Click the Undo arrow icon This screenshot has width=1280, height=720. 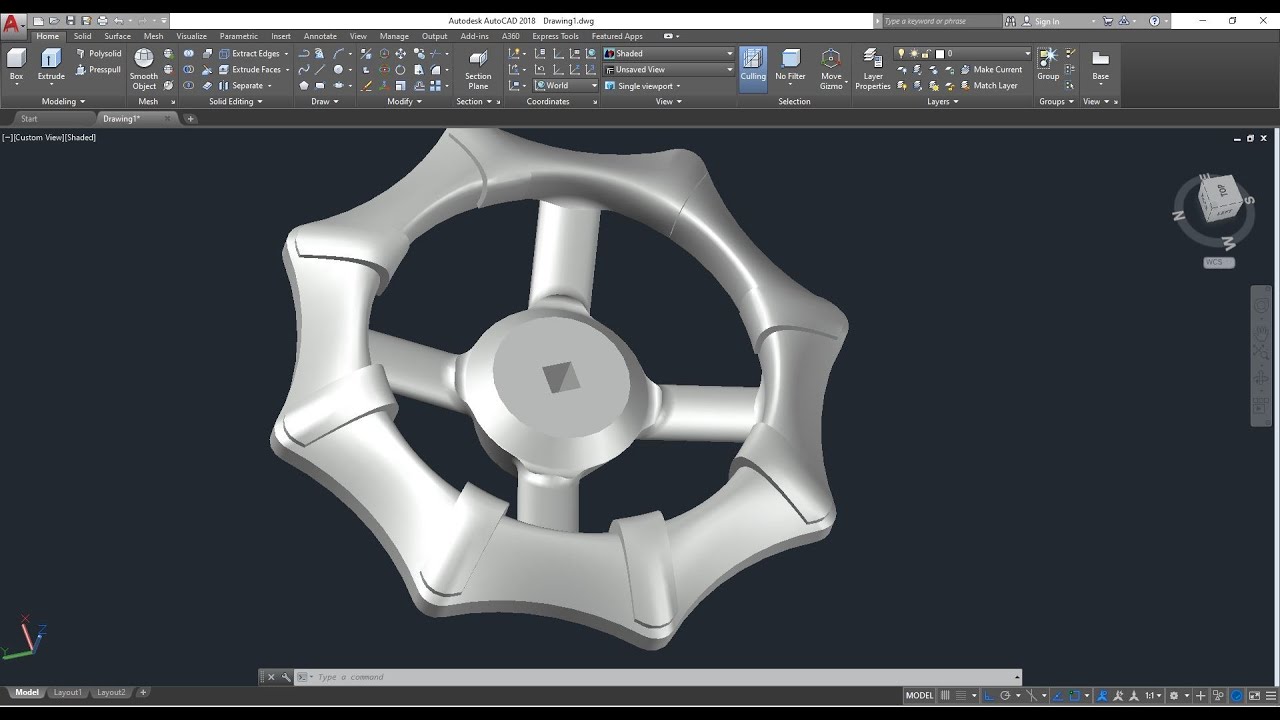point(118,21)
